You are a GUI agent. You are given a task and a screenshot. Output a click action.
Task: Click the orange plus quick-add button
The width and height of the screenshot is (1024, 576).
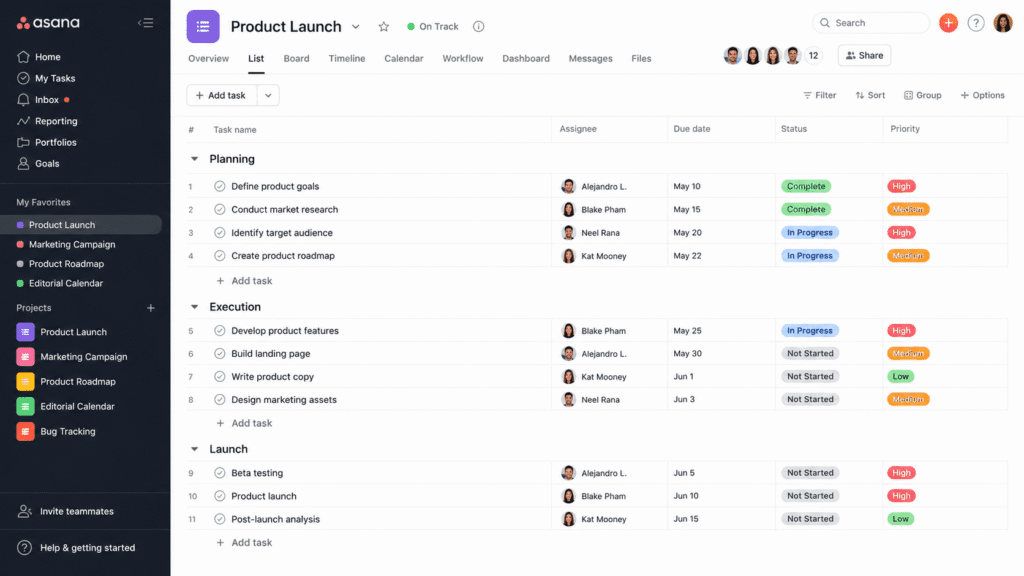click(948, 23)
